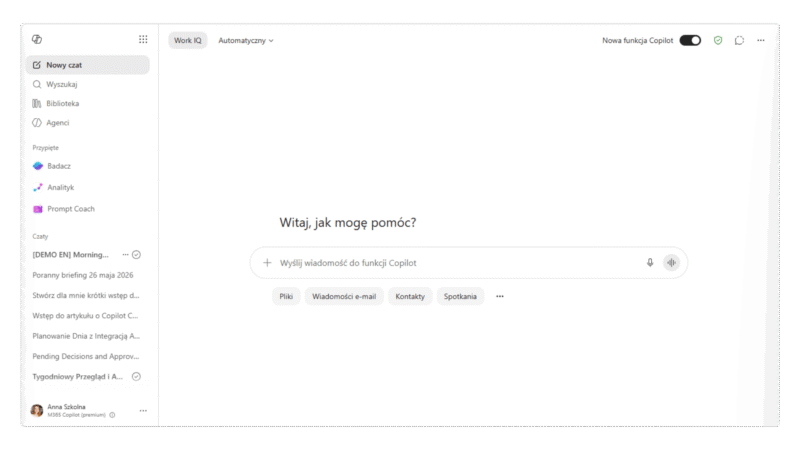This screenshot has height=450, width=800.
Task: Click the voice waveform icon
Action: pos(671,263)
